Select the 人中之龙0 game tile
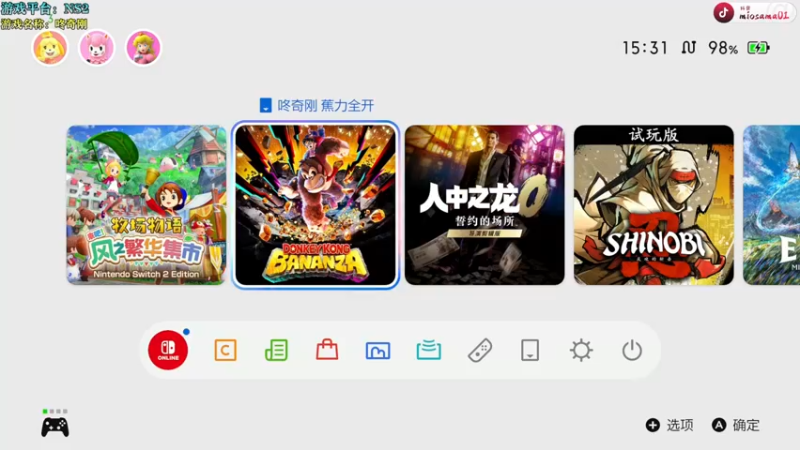Viewport: 800px width, 450px height. (x=485, y=205)
